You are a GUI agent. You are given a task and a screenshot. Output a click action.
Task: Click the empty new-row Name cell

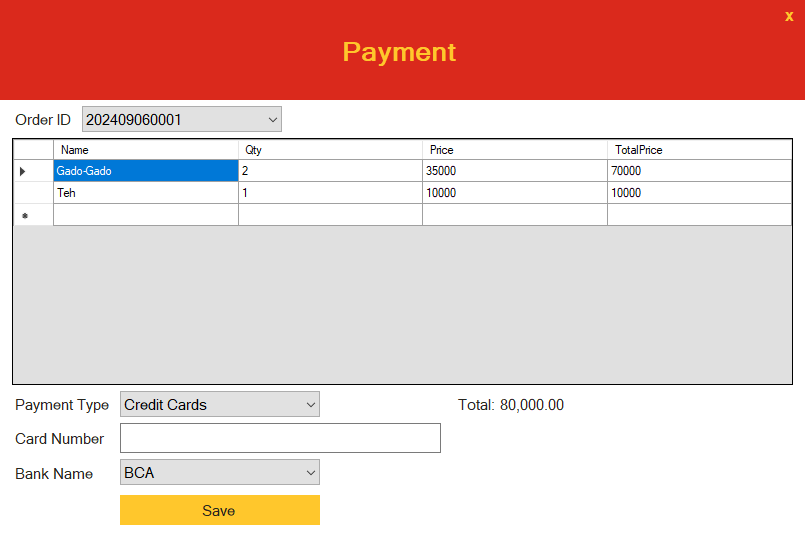point(146,215)
